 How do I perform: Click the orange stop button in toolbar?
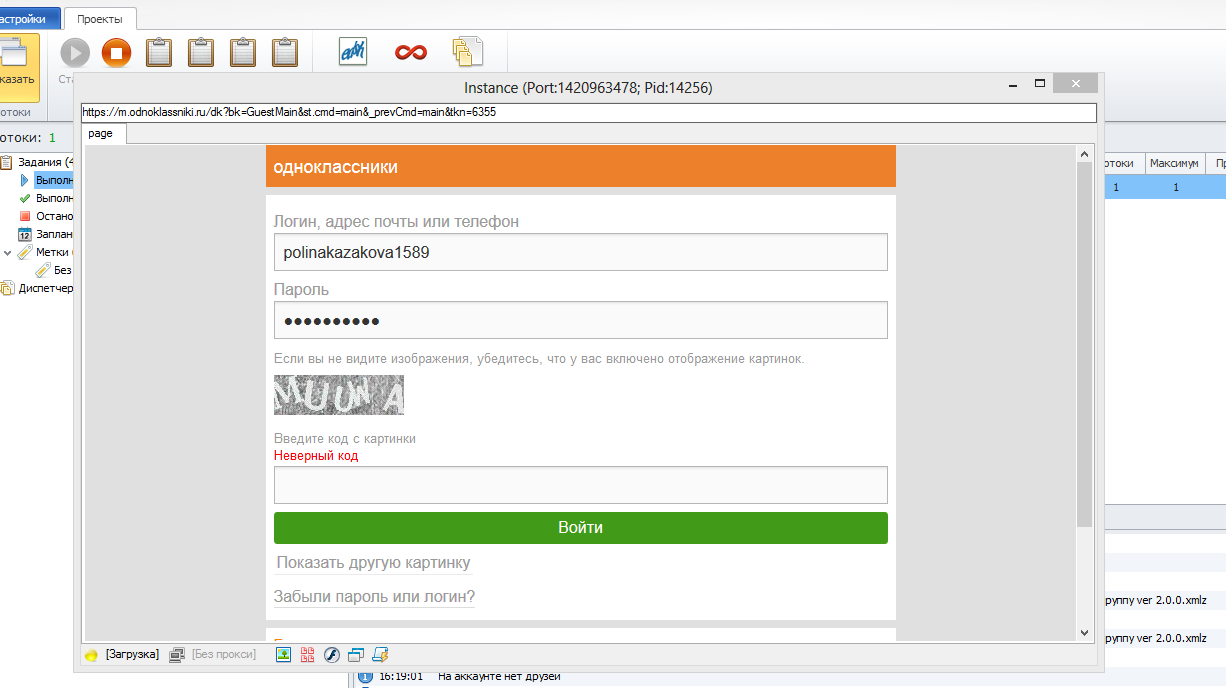tap(116, 52)
